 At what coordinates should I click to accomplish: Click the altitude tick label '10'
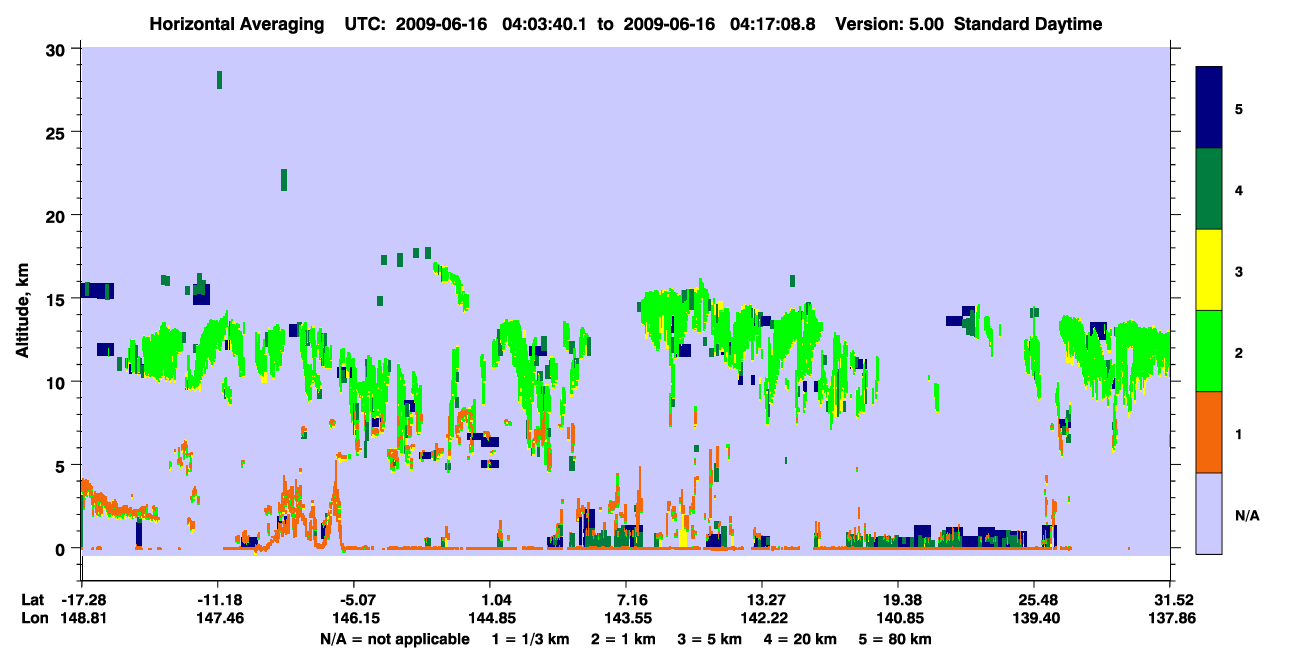tap(58, 382)
